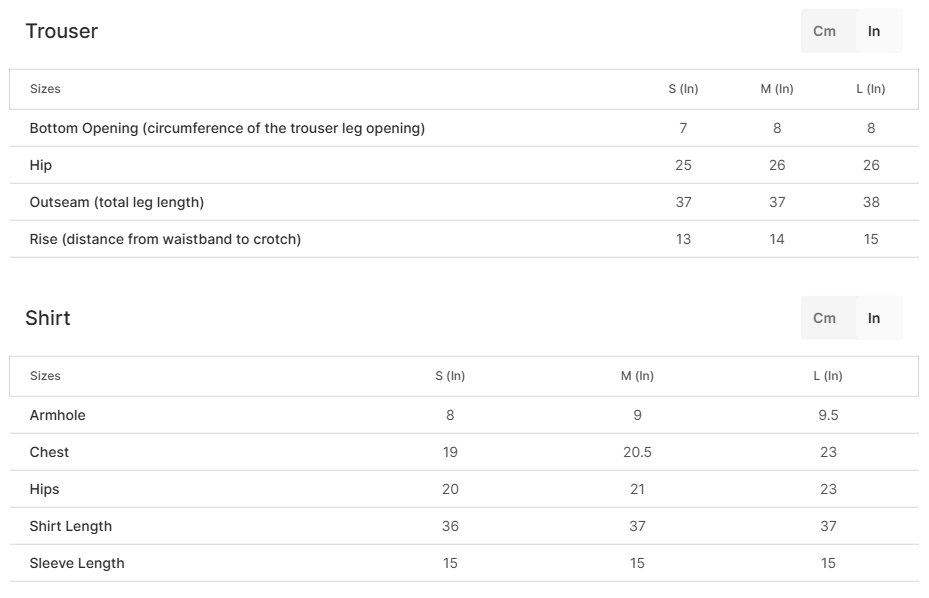Image resolution: width=929 pixels, height=598 pixels.
Task: Click the Trouser Hip row label
Action: pos(41,165)
